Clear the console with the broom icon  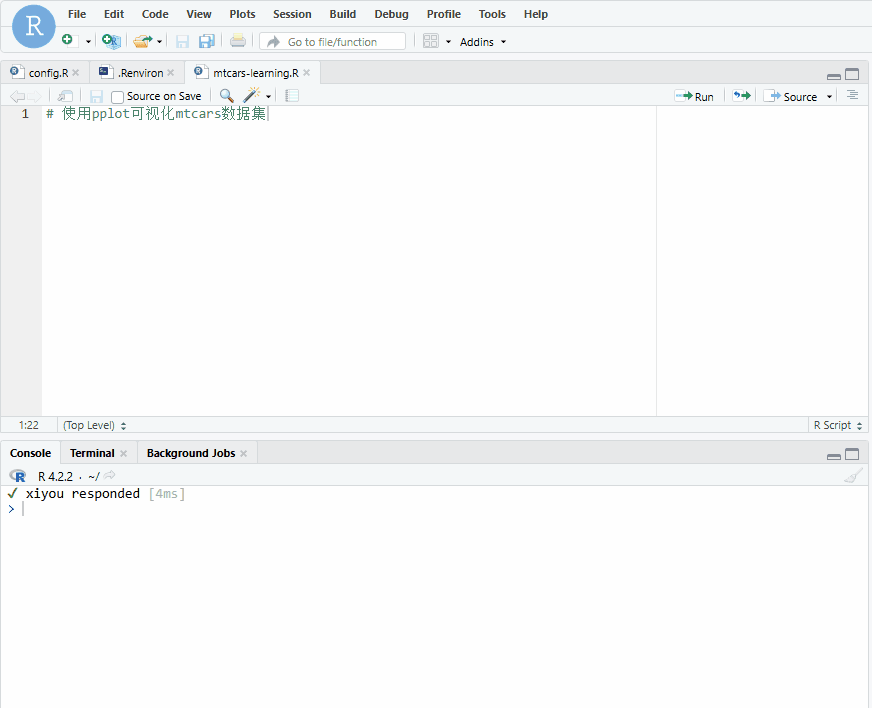[x=852, y=475]
